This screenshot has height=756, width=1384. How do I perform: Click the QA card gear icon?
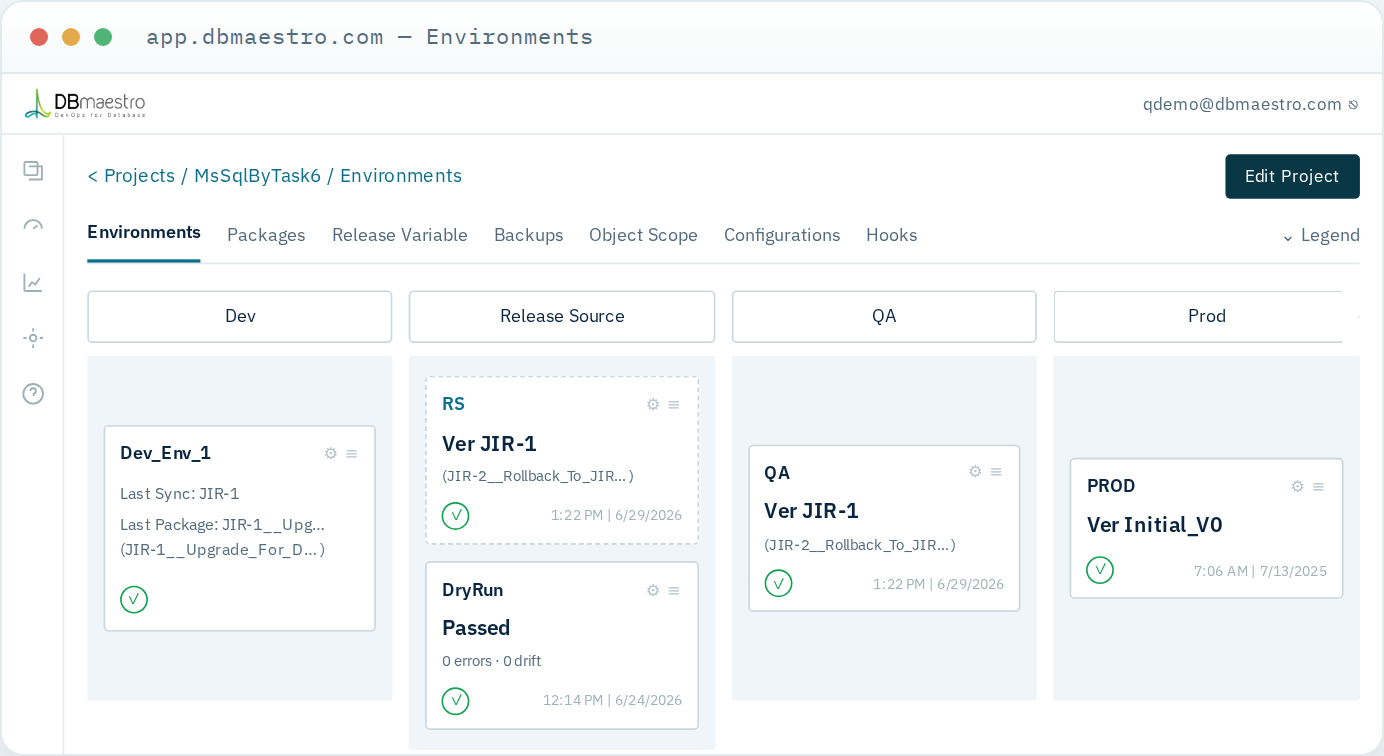[x=975, y=472]
